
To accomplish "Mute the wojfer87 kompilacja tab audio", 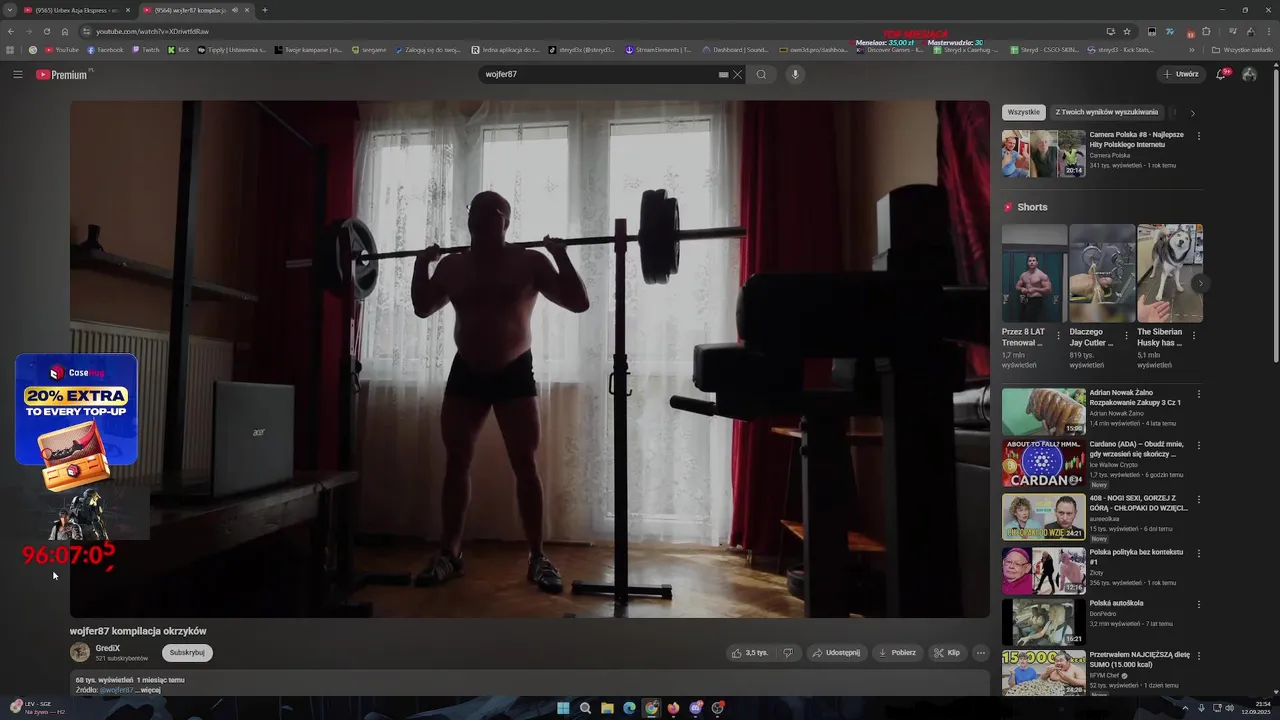I will (x=235, y=10).
